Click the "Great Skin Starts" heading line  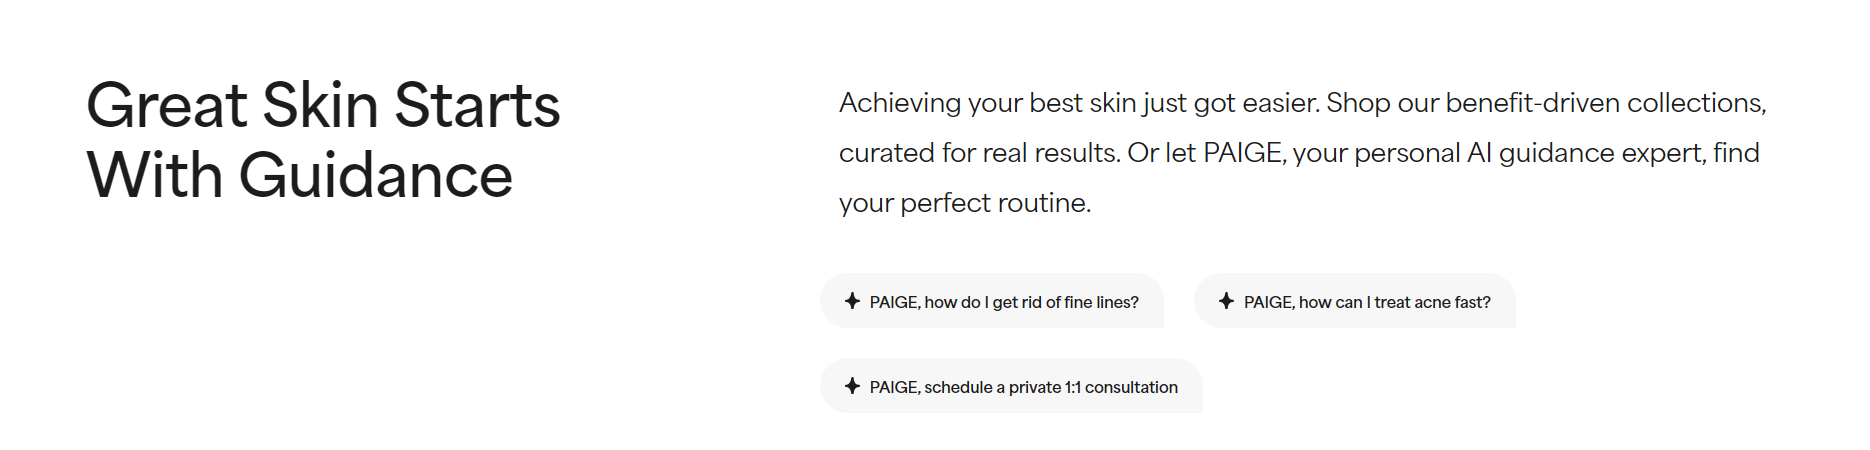click(323, 105)
